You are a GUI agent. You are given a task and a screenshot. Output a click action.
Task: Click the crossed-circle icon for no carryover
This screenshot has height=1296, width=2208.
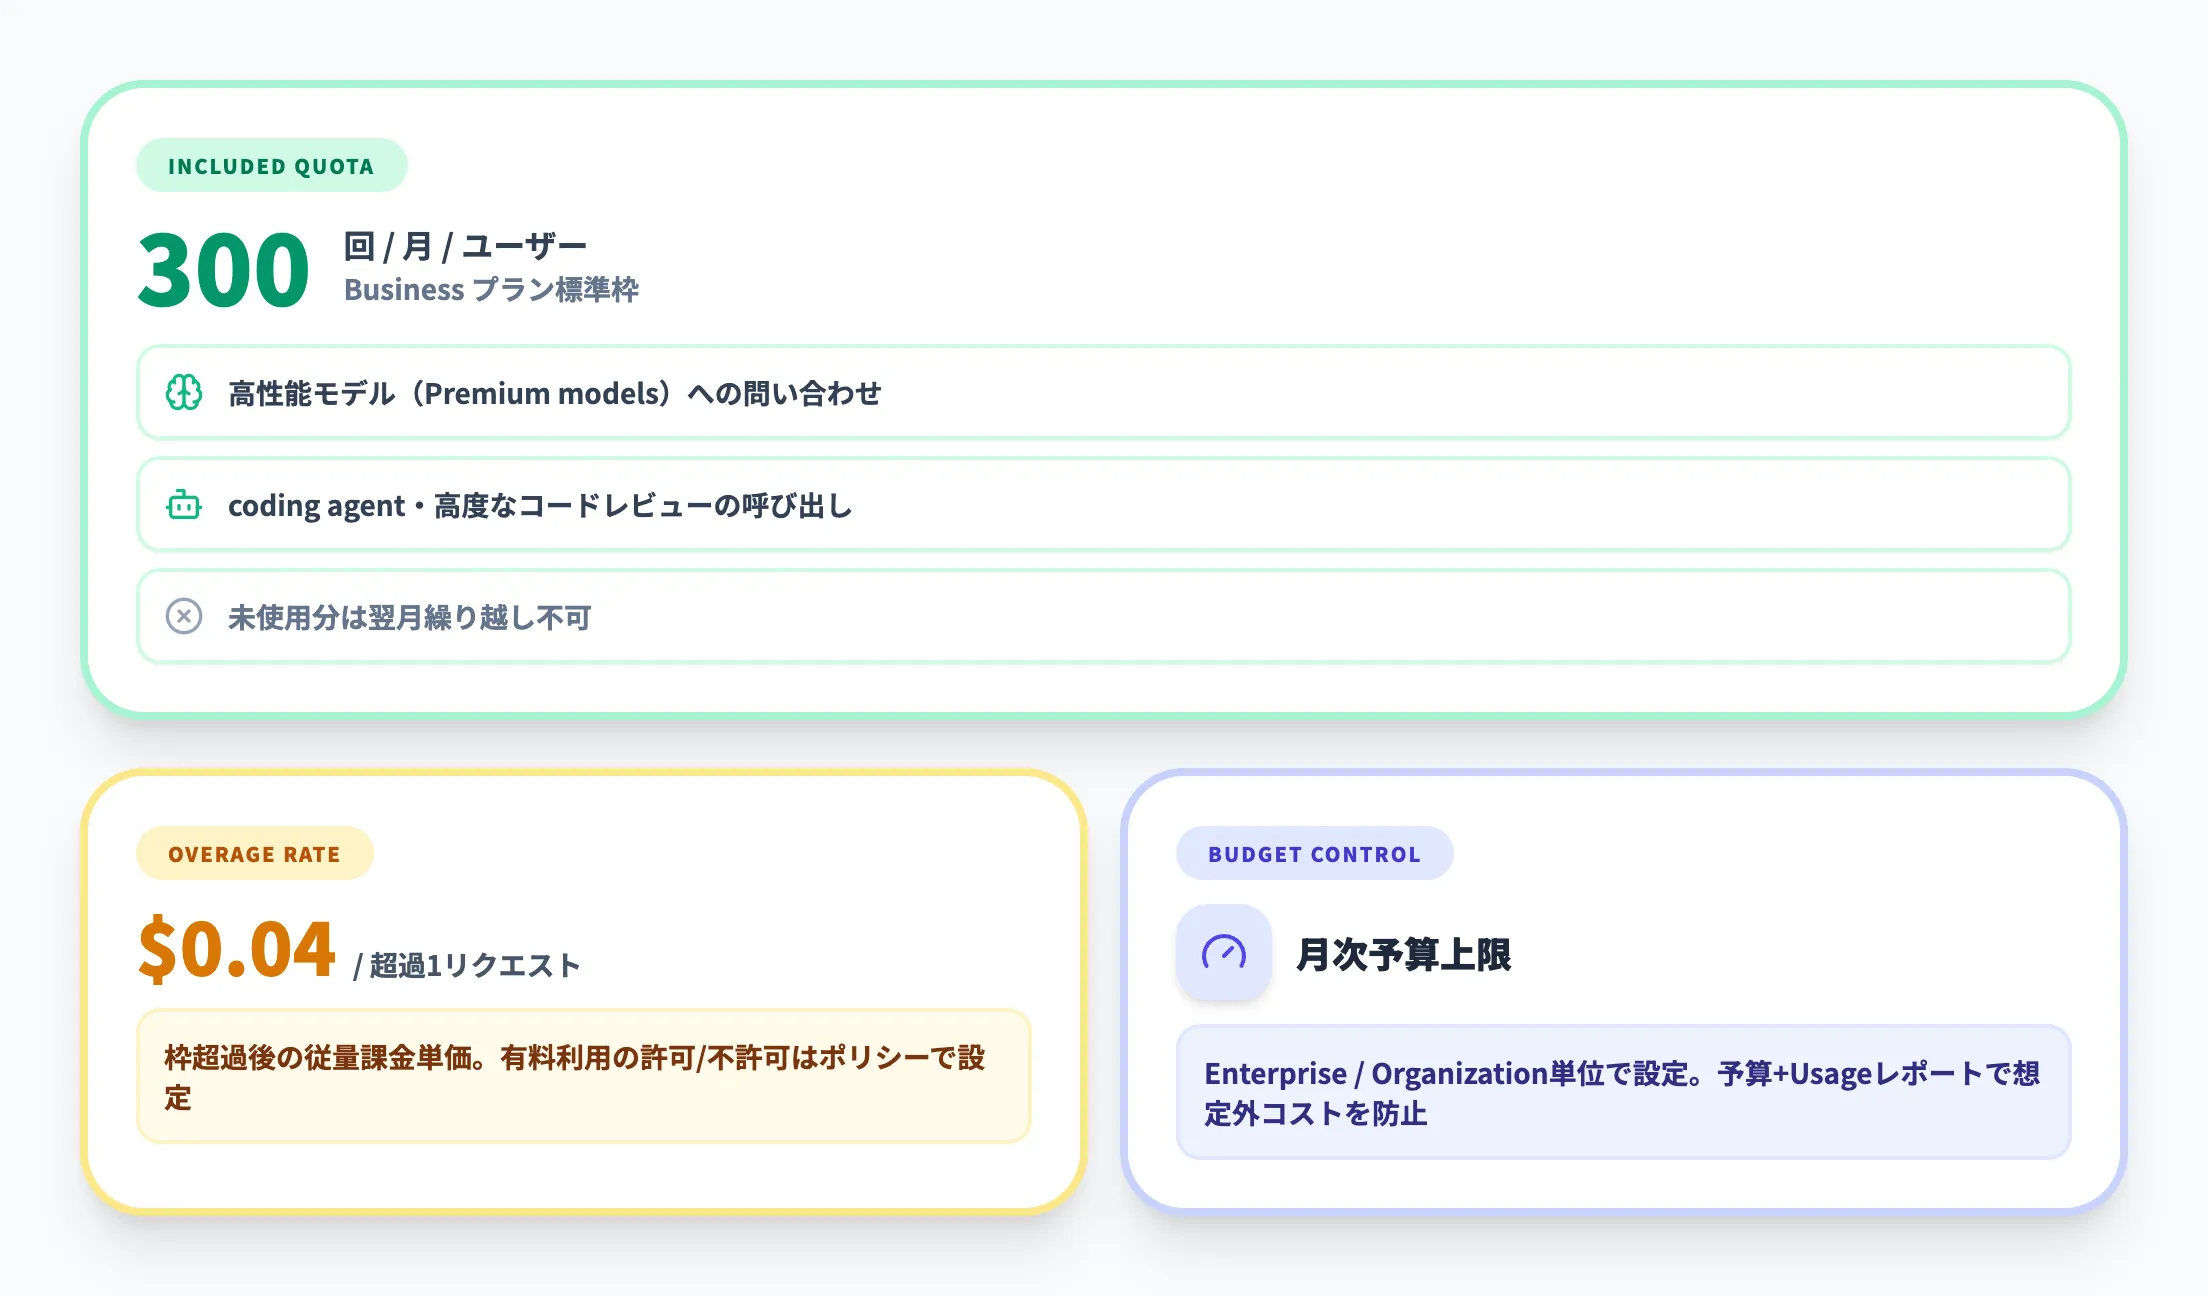pyautogui.click(x=183, y=618)
